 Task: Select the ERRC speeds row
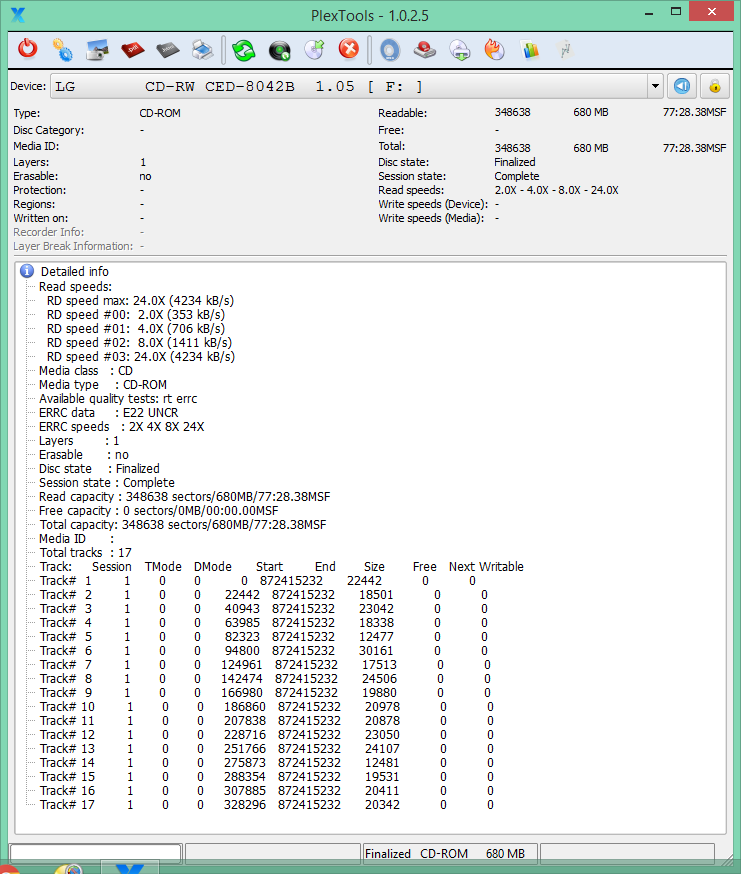(122, 426)
